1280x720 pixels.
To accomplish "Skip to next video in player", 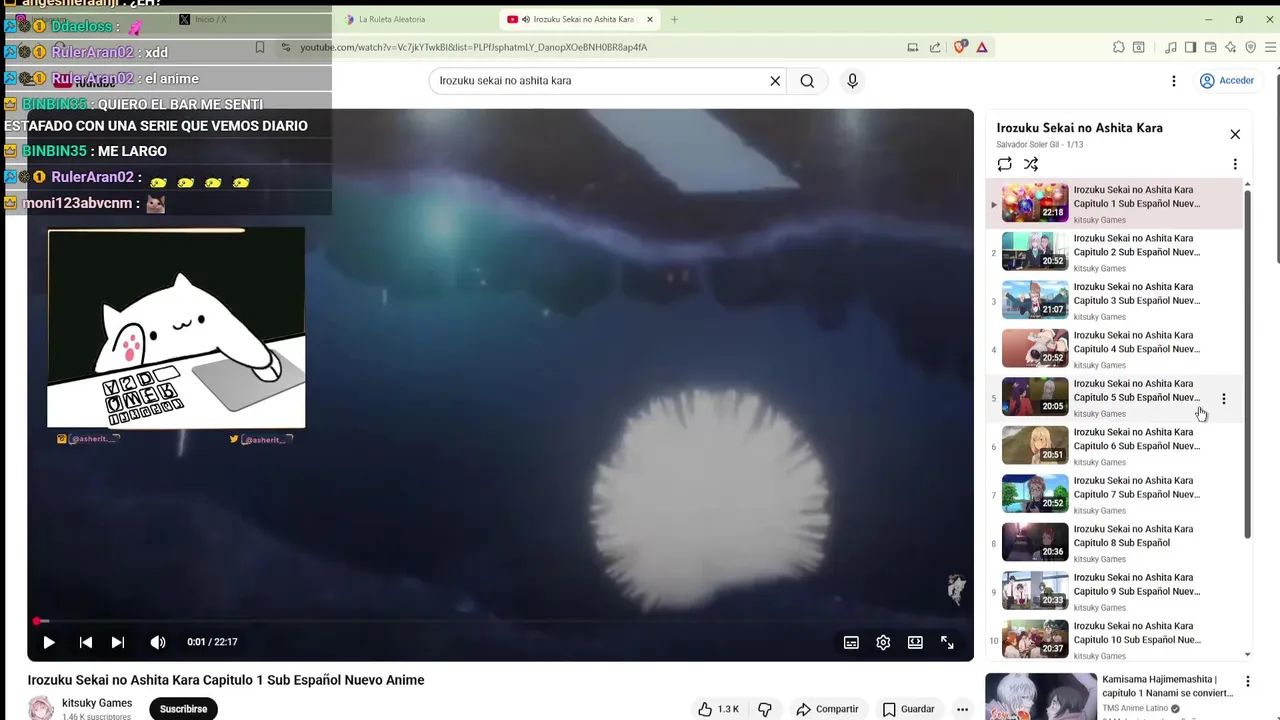I will 118,642.
